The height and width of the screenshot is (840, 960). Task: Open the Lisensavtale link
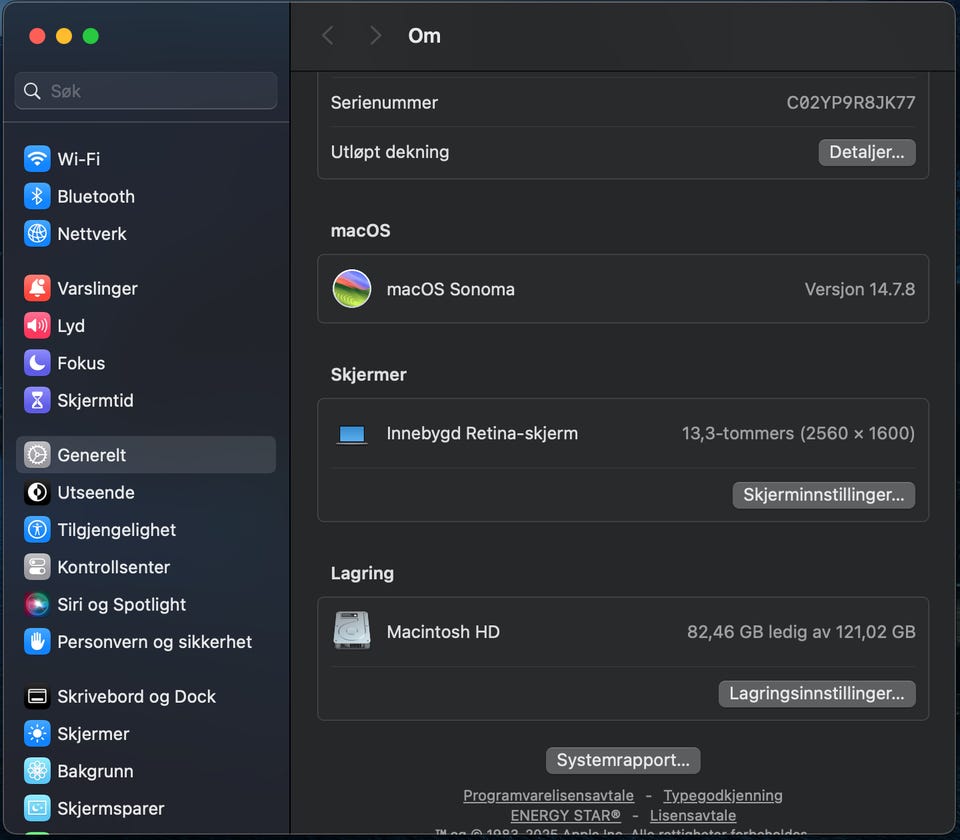[692, 816]
